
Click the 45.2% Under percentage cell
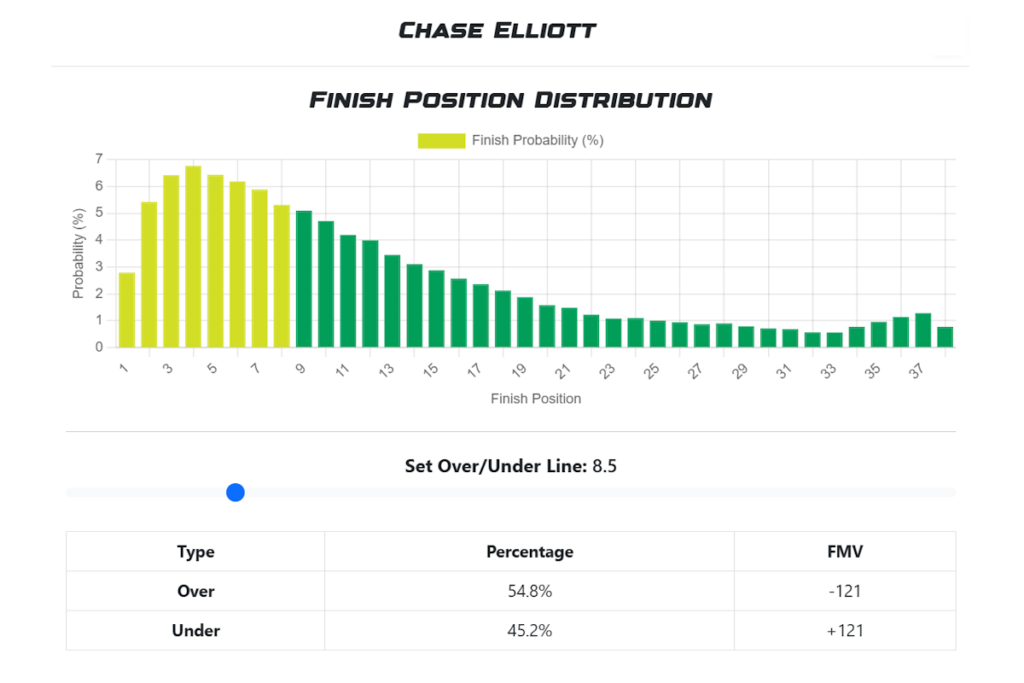(x=530, y=631)
